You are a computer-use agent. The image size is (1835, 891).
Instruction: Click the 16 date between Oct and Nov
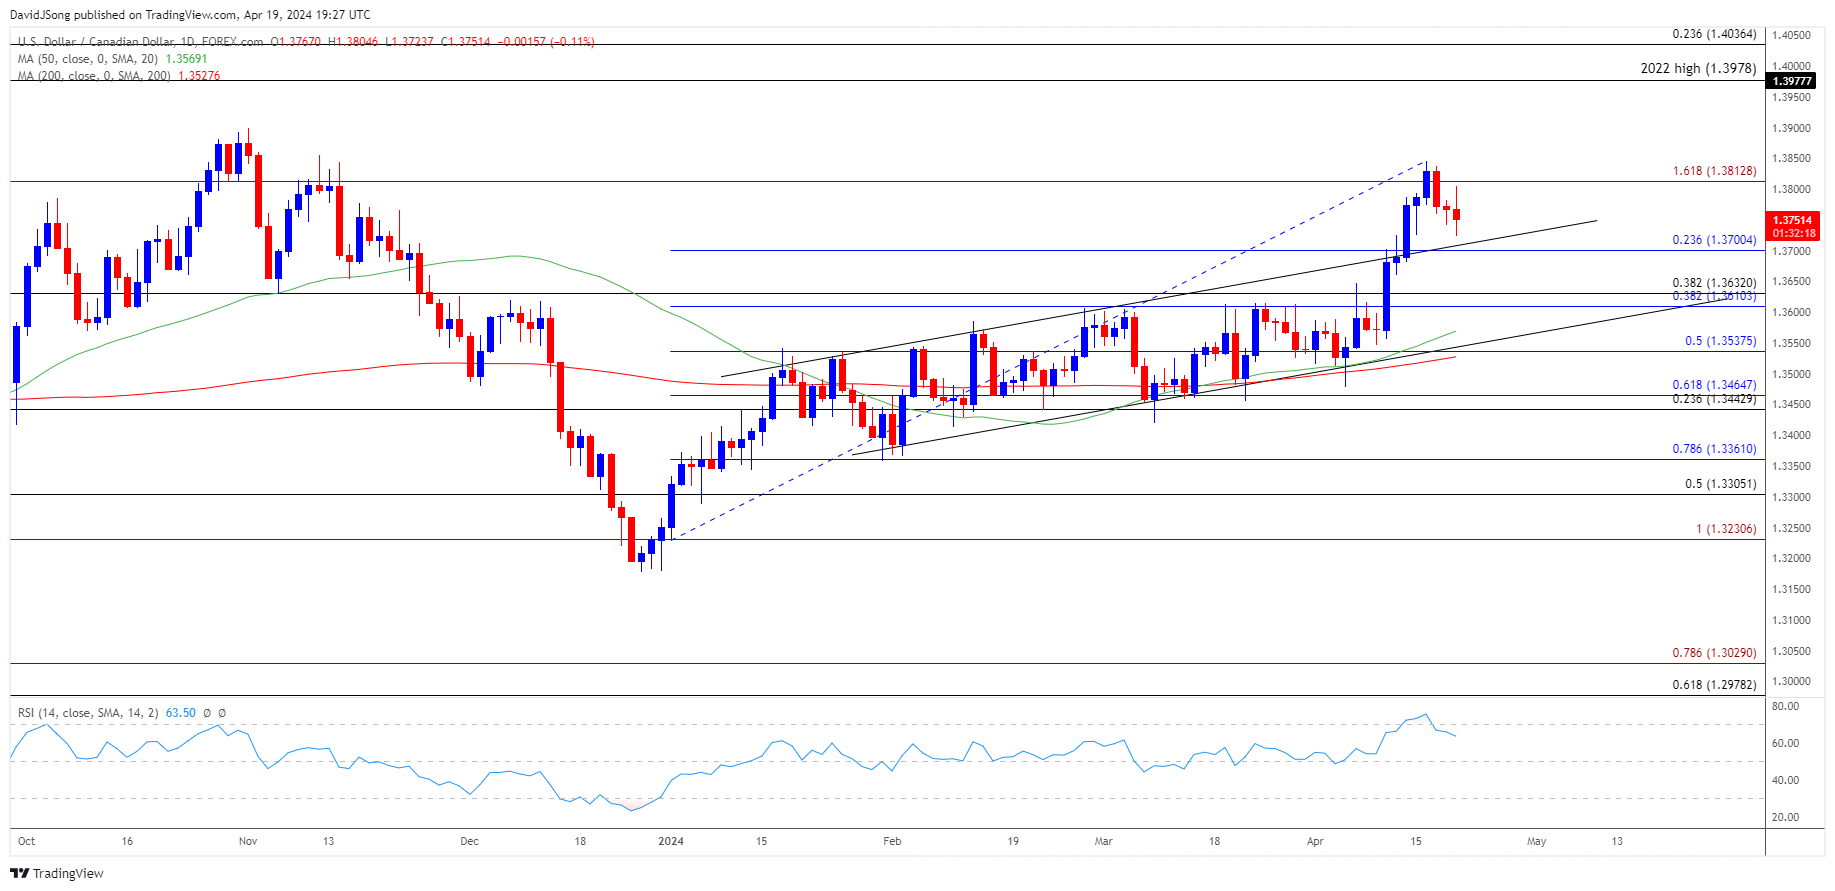(x=127, y=841)
